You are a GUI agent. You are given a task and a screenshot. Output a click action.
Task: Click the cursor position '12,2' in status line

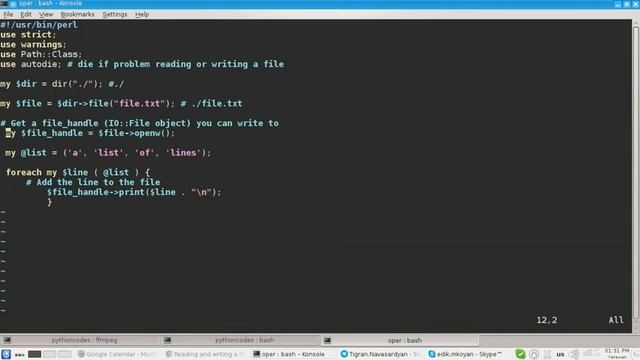[547, 320]
